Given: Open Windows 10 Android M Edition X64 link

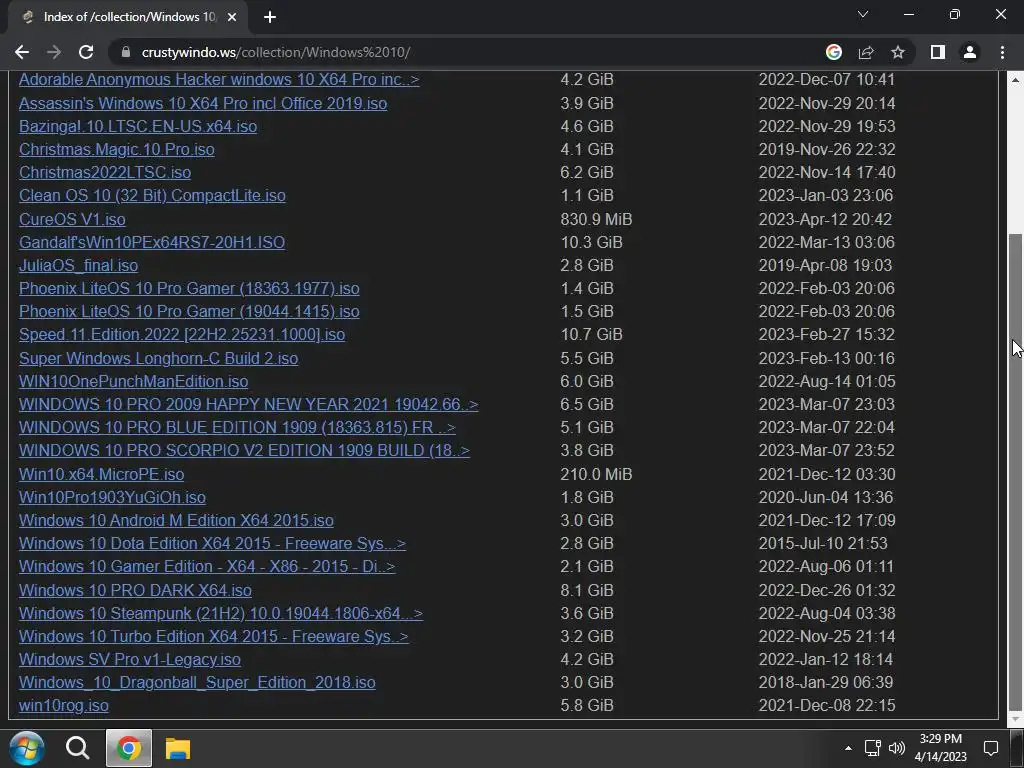Looking at the screenshot, I should click(x=176, y=520).
